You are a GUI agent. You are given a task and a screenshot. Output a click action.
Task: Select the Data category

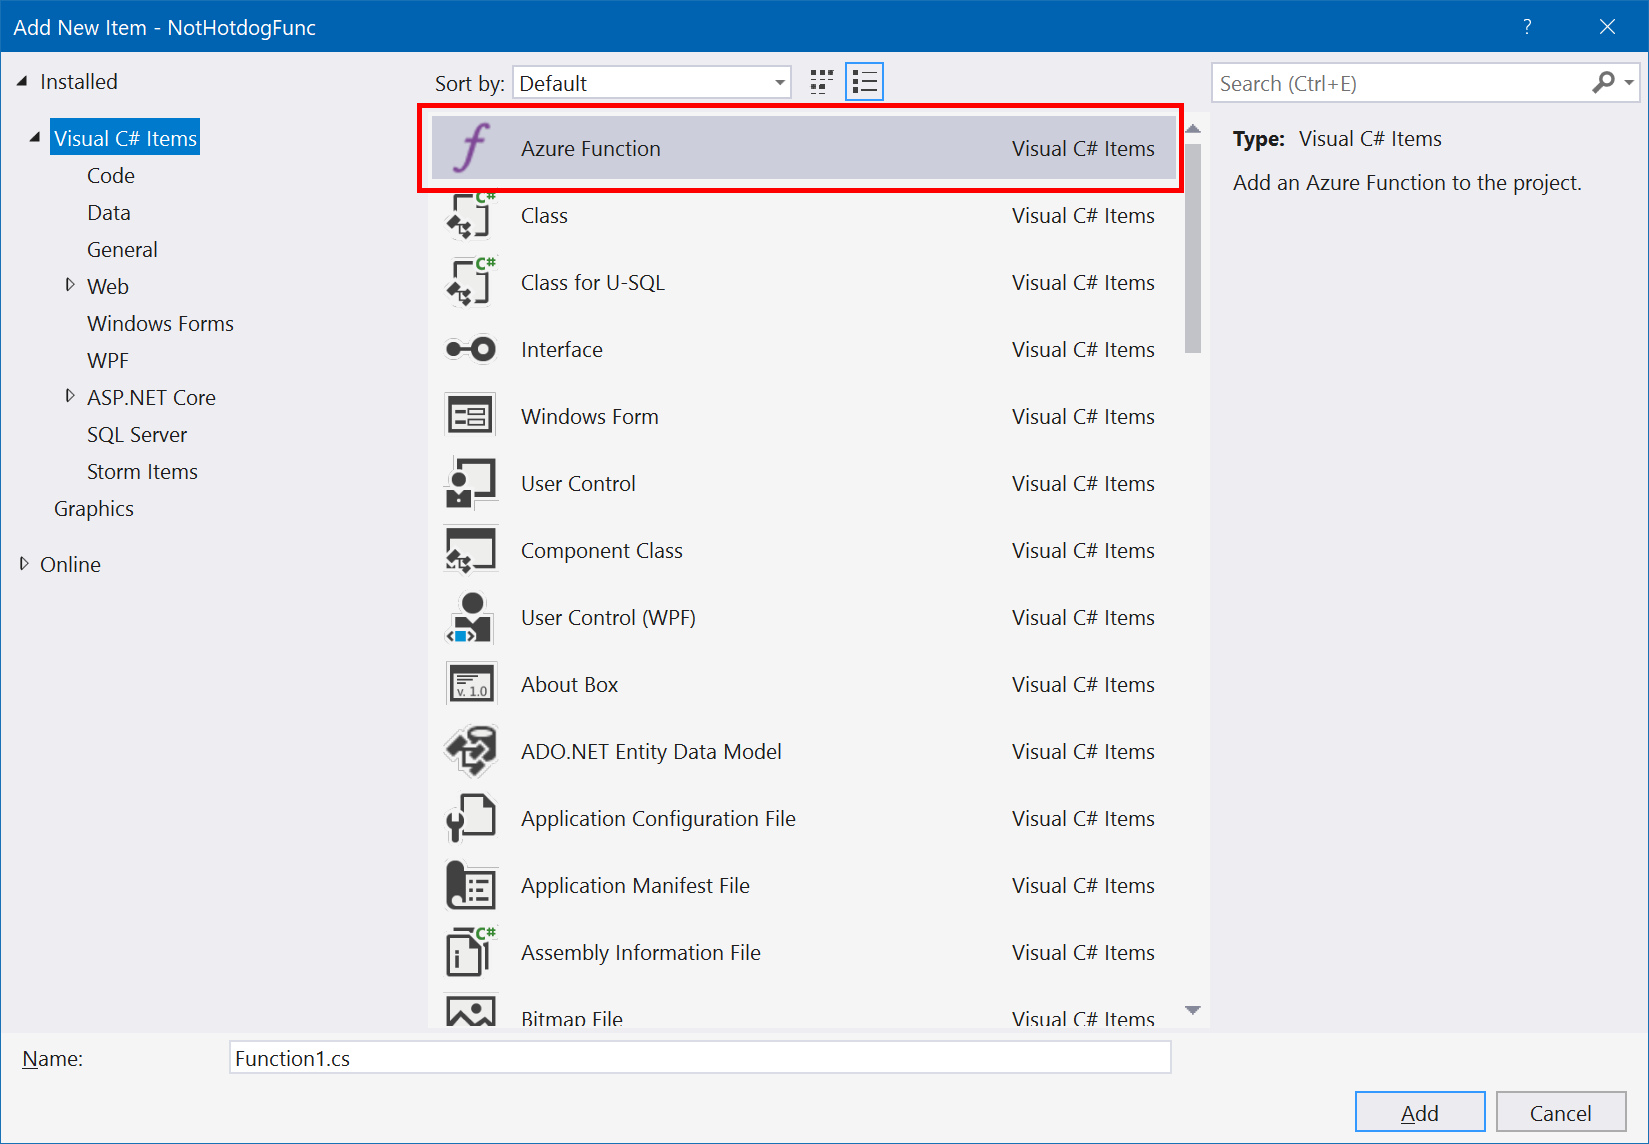[109, 212]
